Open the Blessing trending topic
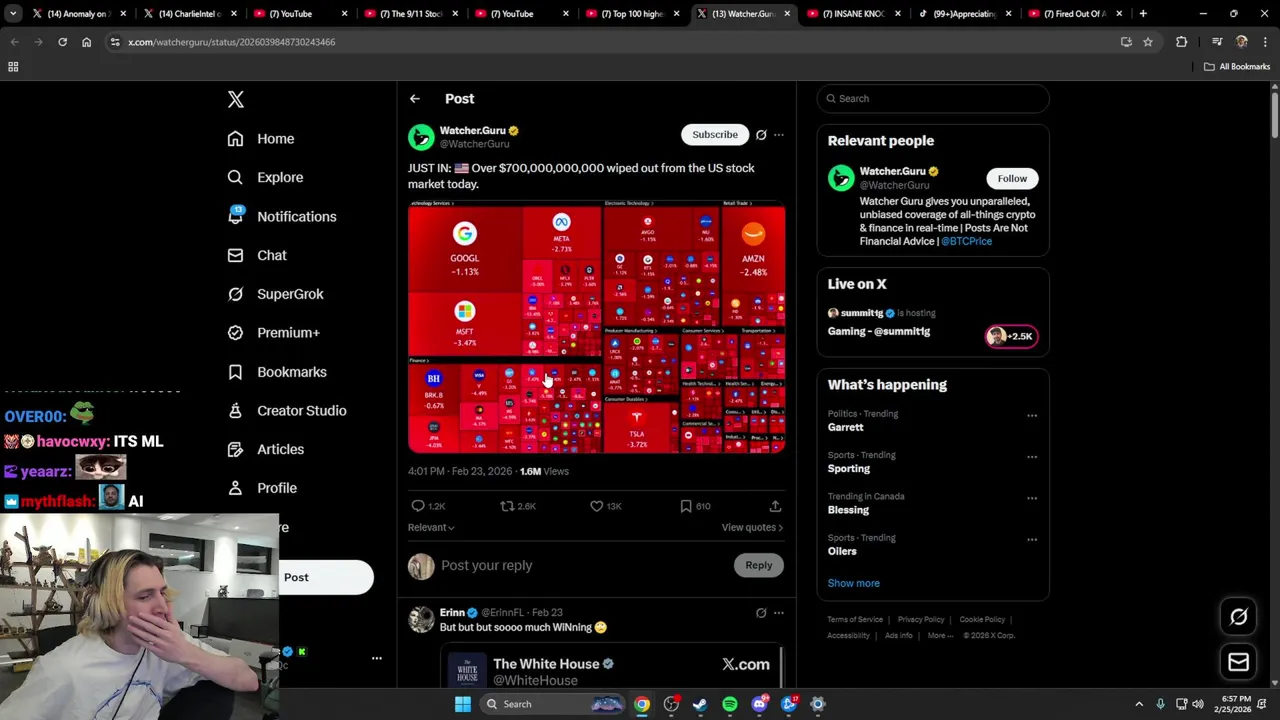 [x=848, y=510]
